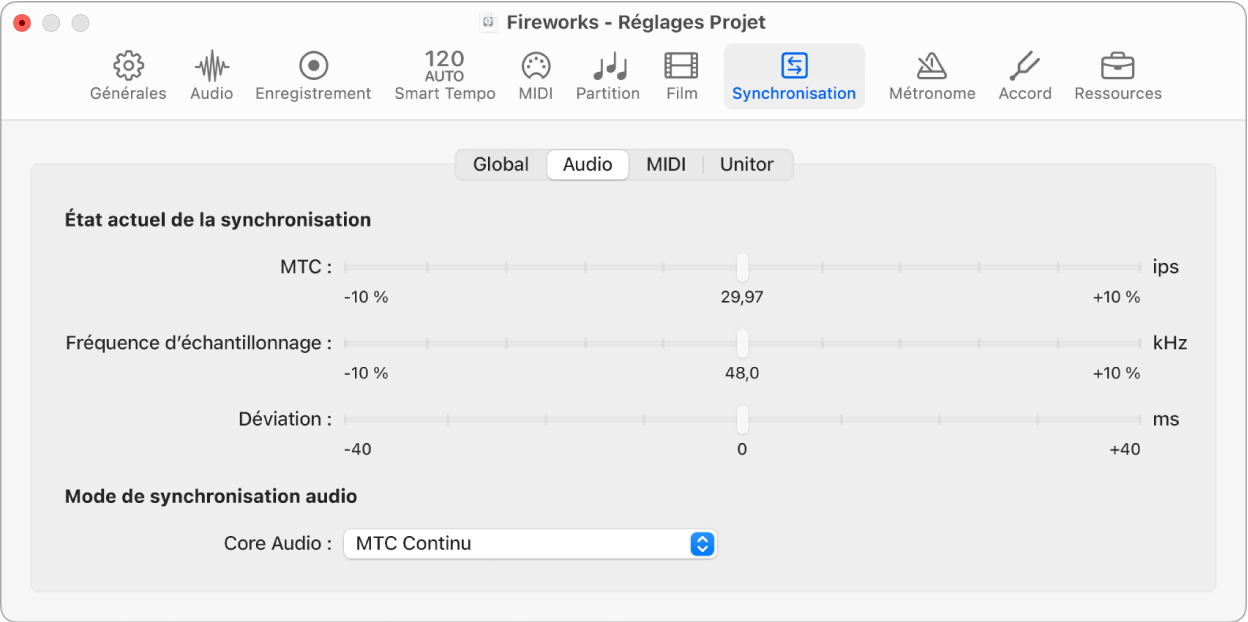Screen dimensions: 1248x622
Task: Open the MIDI connector settings pane
Action: (536, 67)
